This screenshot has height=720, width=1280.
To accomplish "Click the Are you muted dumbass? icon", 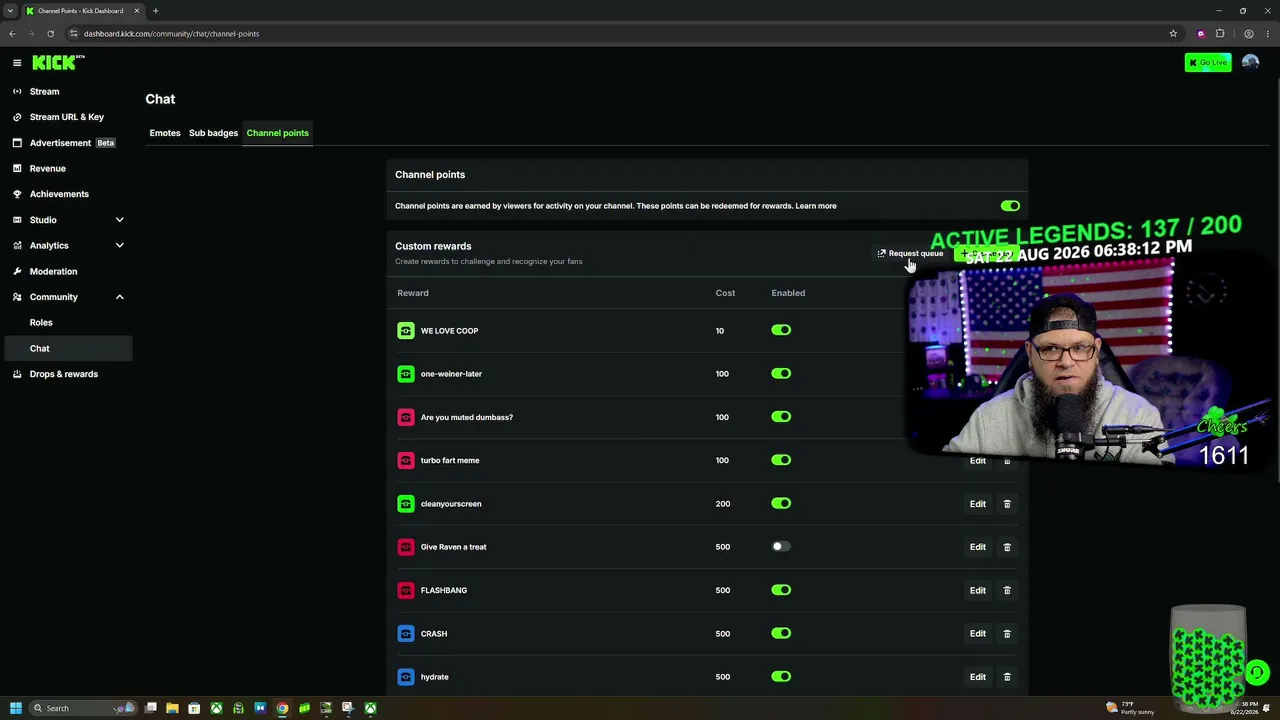I will [x=406, y=417].
